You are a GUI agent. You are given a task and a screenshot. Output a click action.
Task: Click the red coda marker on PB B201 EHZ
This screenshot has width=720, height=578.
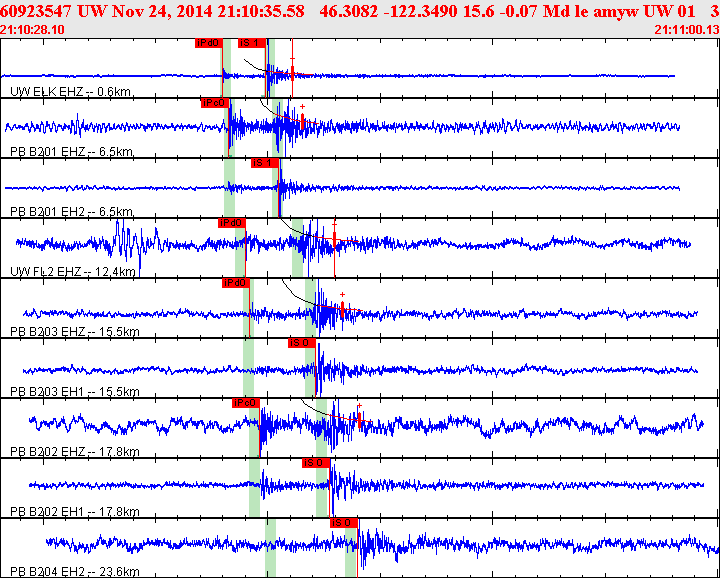pos(303,121)
